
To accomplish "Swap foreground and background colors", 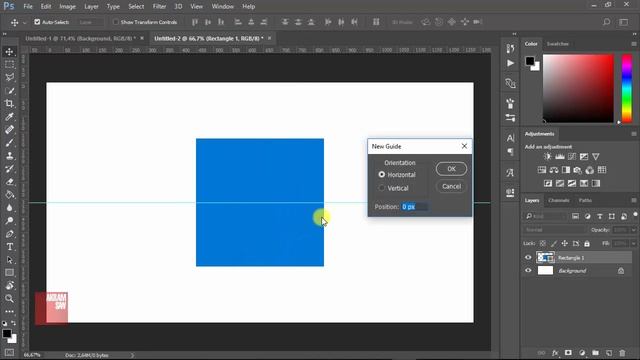I will 13,323.
